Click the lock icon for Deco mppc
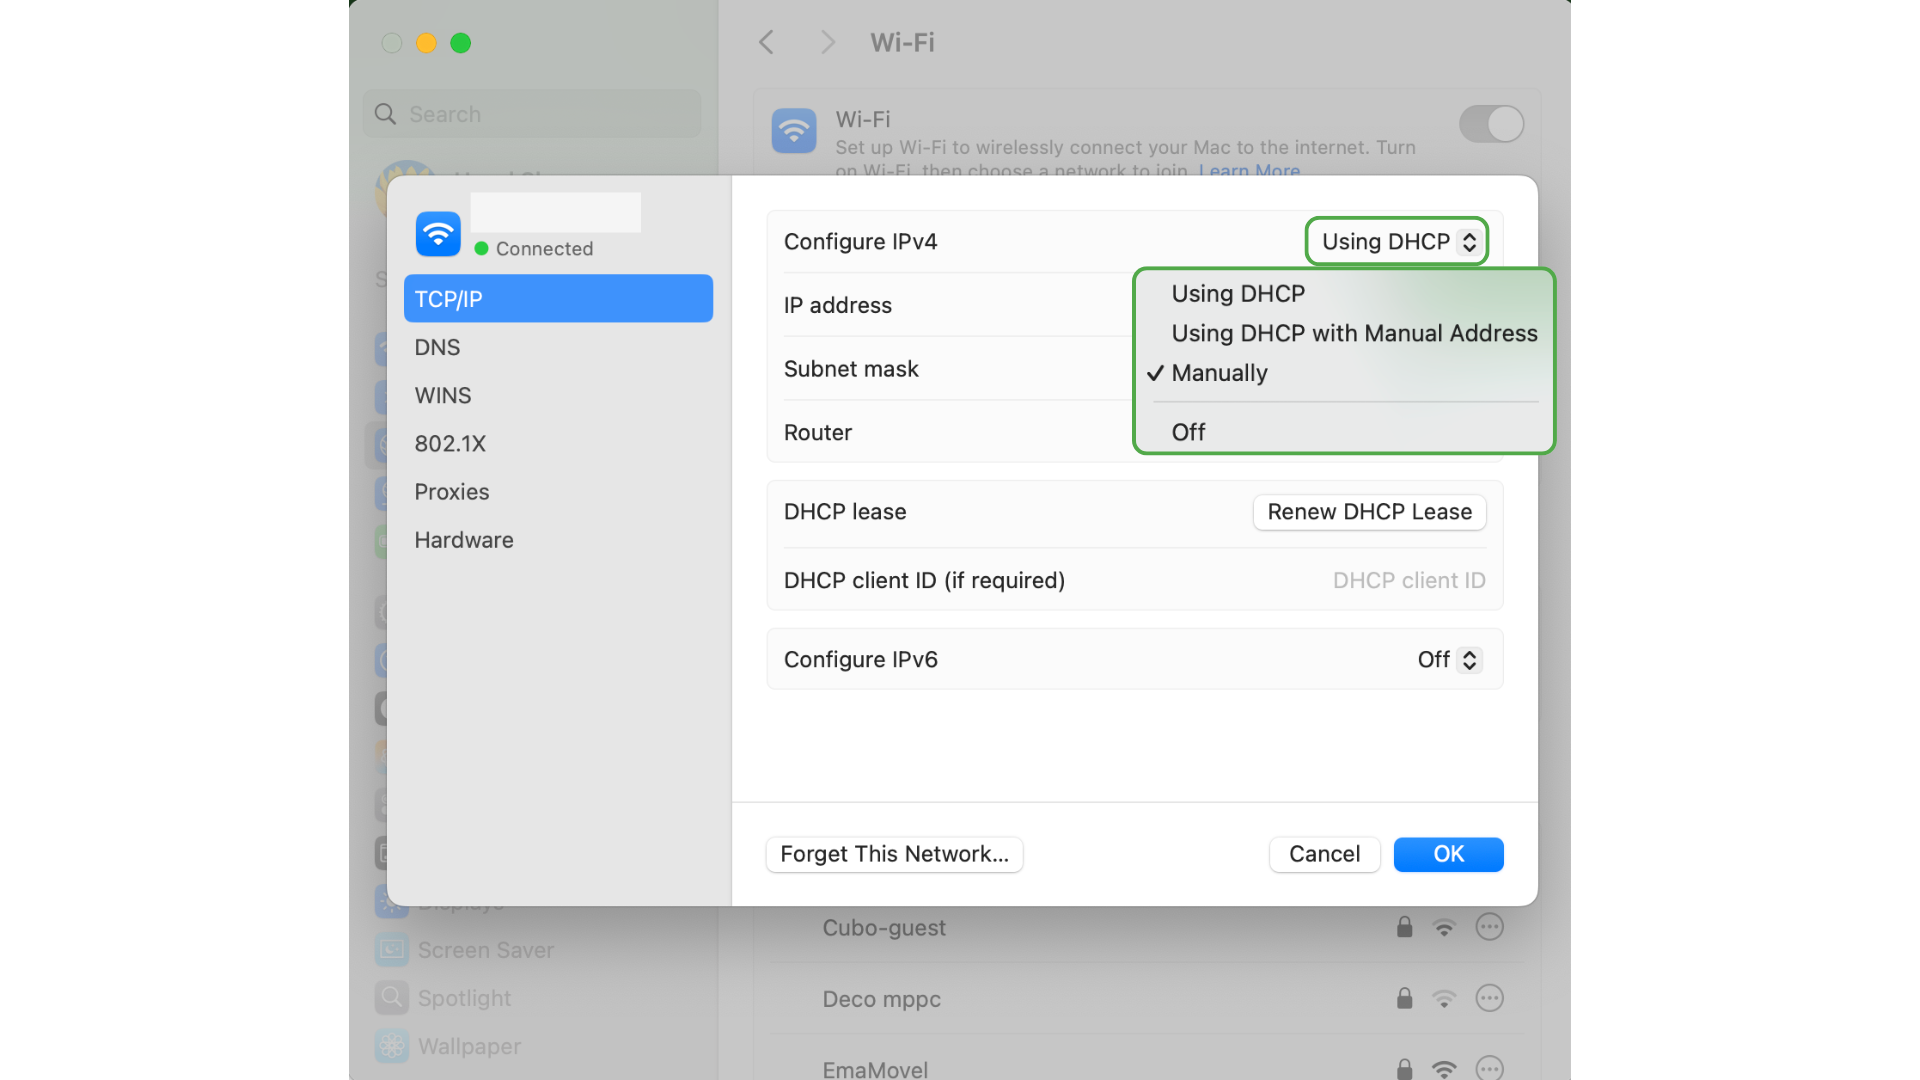This screenshot has width=1920, height=1080. [1404, 998]
